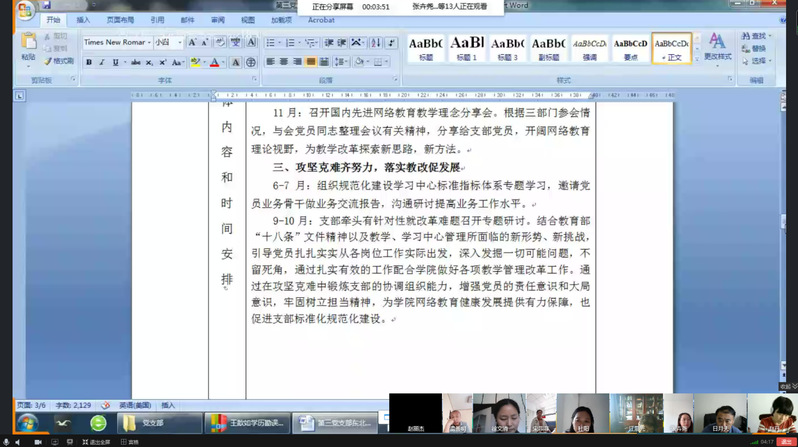The height and width of the screenshot is (447, 798).
Task: Apply bullet list formatting
Action: point(270,42)
